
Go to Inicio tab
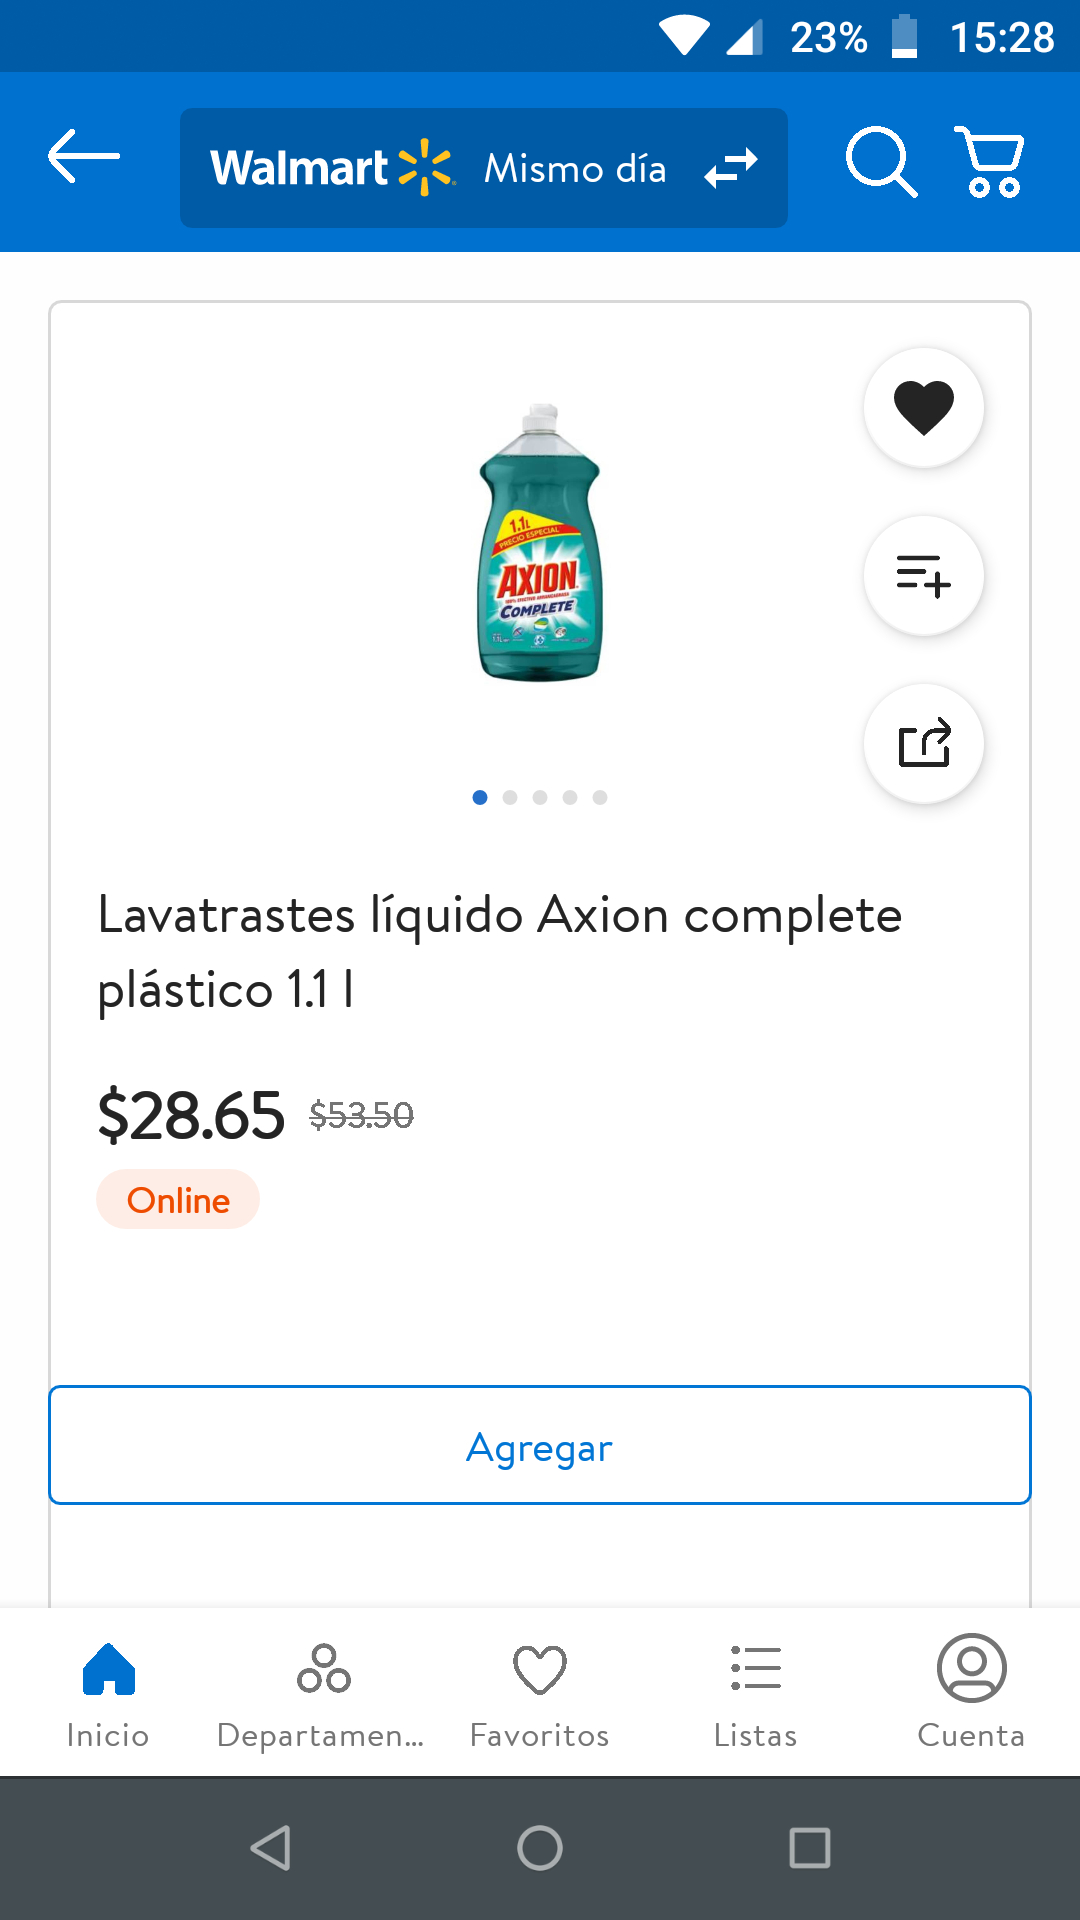pyautogui.click(x=108, y=1692)
